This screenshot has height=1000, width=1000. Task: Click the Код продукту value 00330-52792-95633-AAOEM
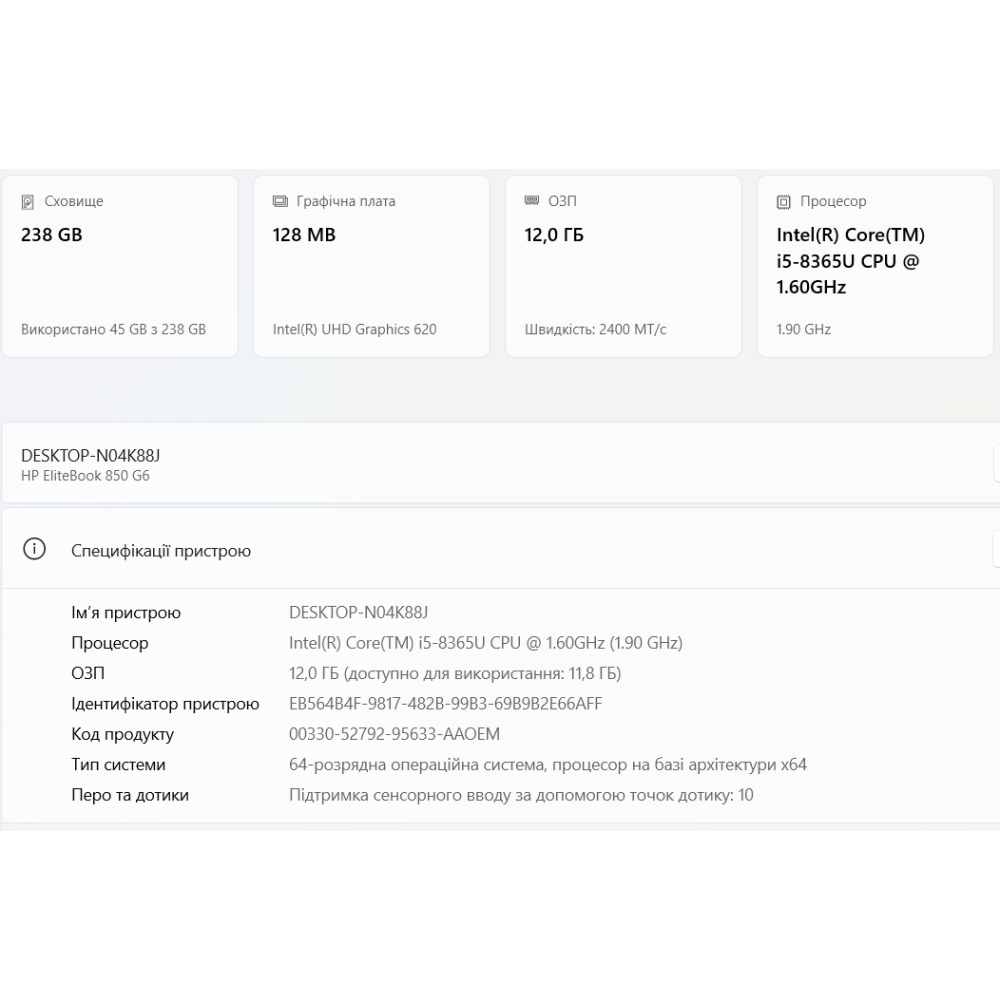pyautogui.click(x=394, y=734)
